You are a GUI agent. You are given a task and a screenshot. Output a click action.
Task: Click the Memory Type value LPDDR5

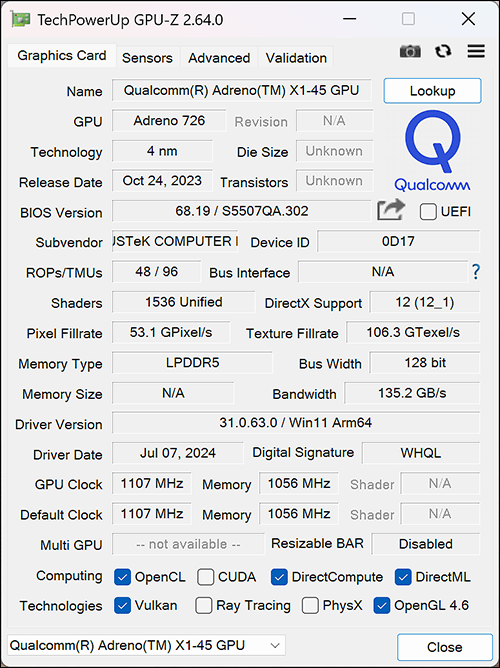[x=192, y=363]
